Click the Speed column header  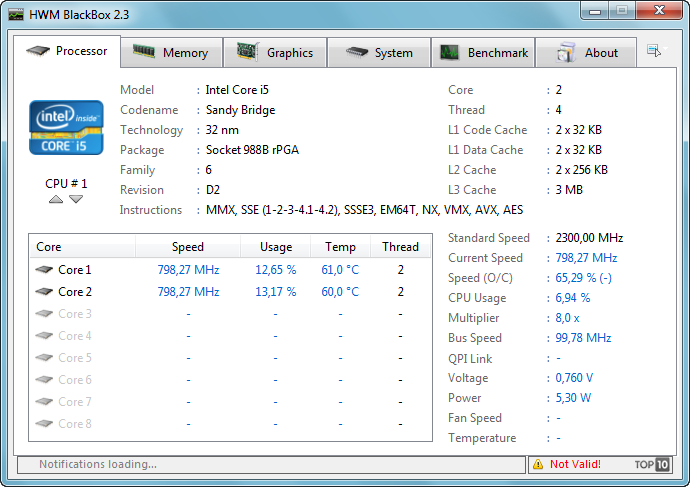(188, 246)
